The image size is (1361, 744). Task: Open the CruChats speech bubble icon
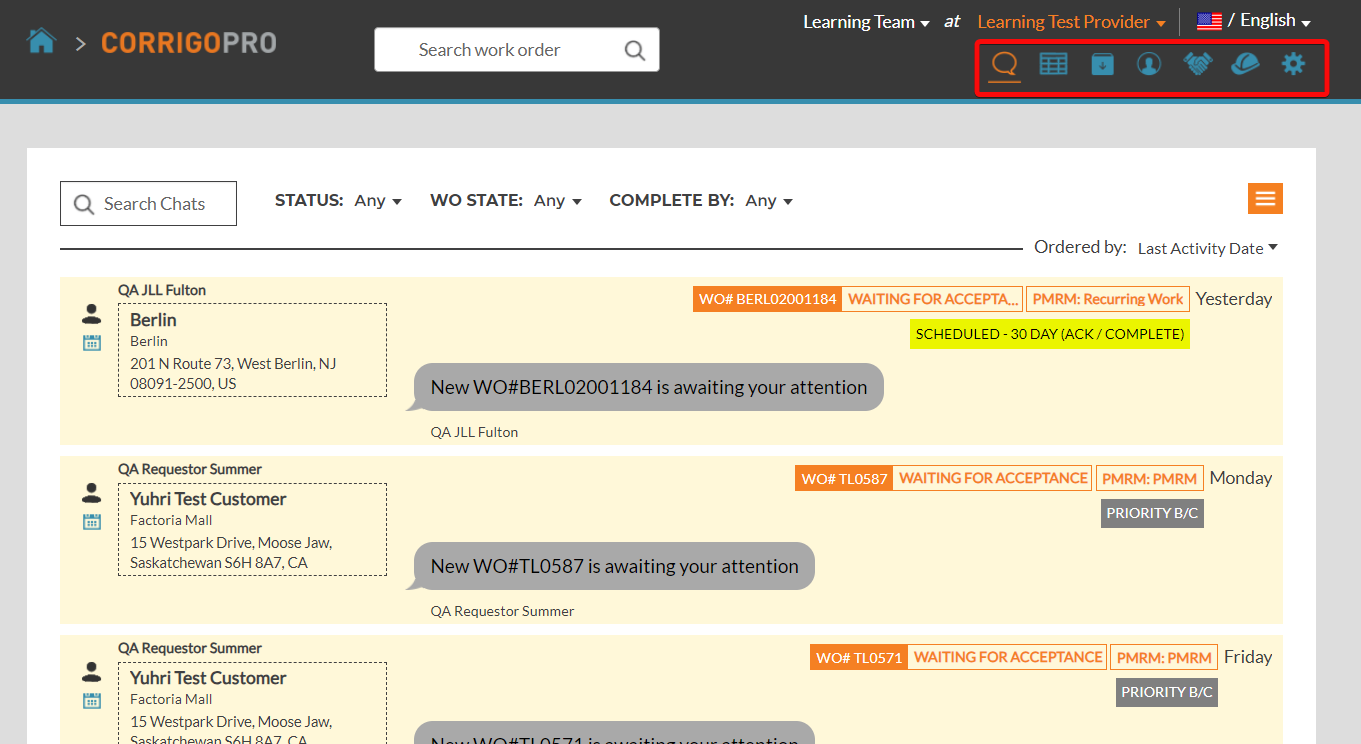1004,64
